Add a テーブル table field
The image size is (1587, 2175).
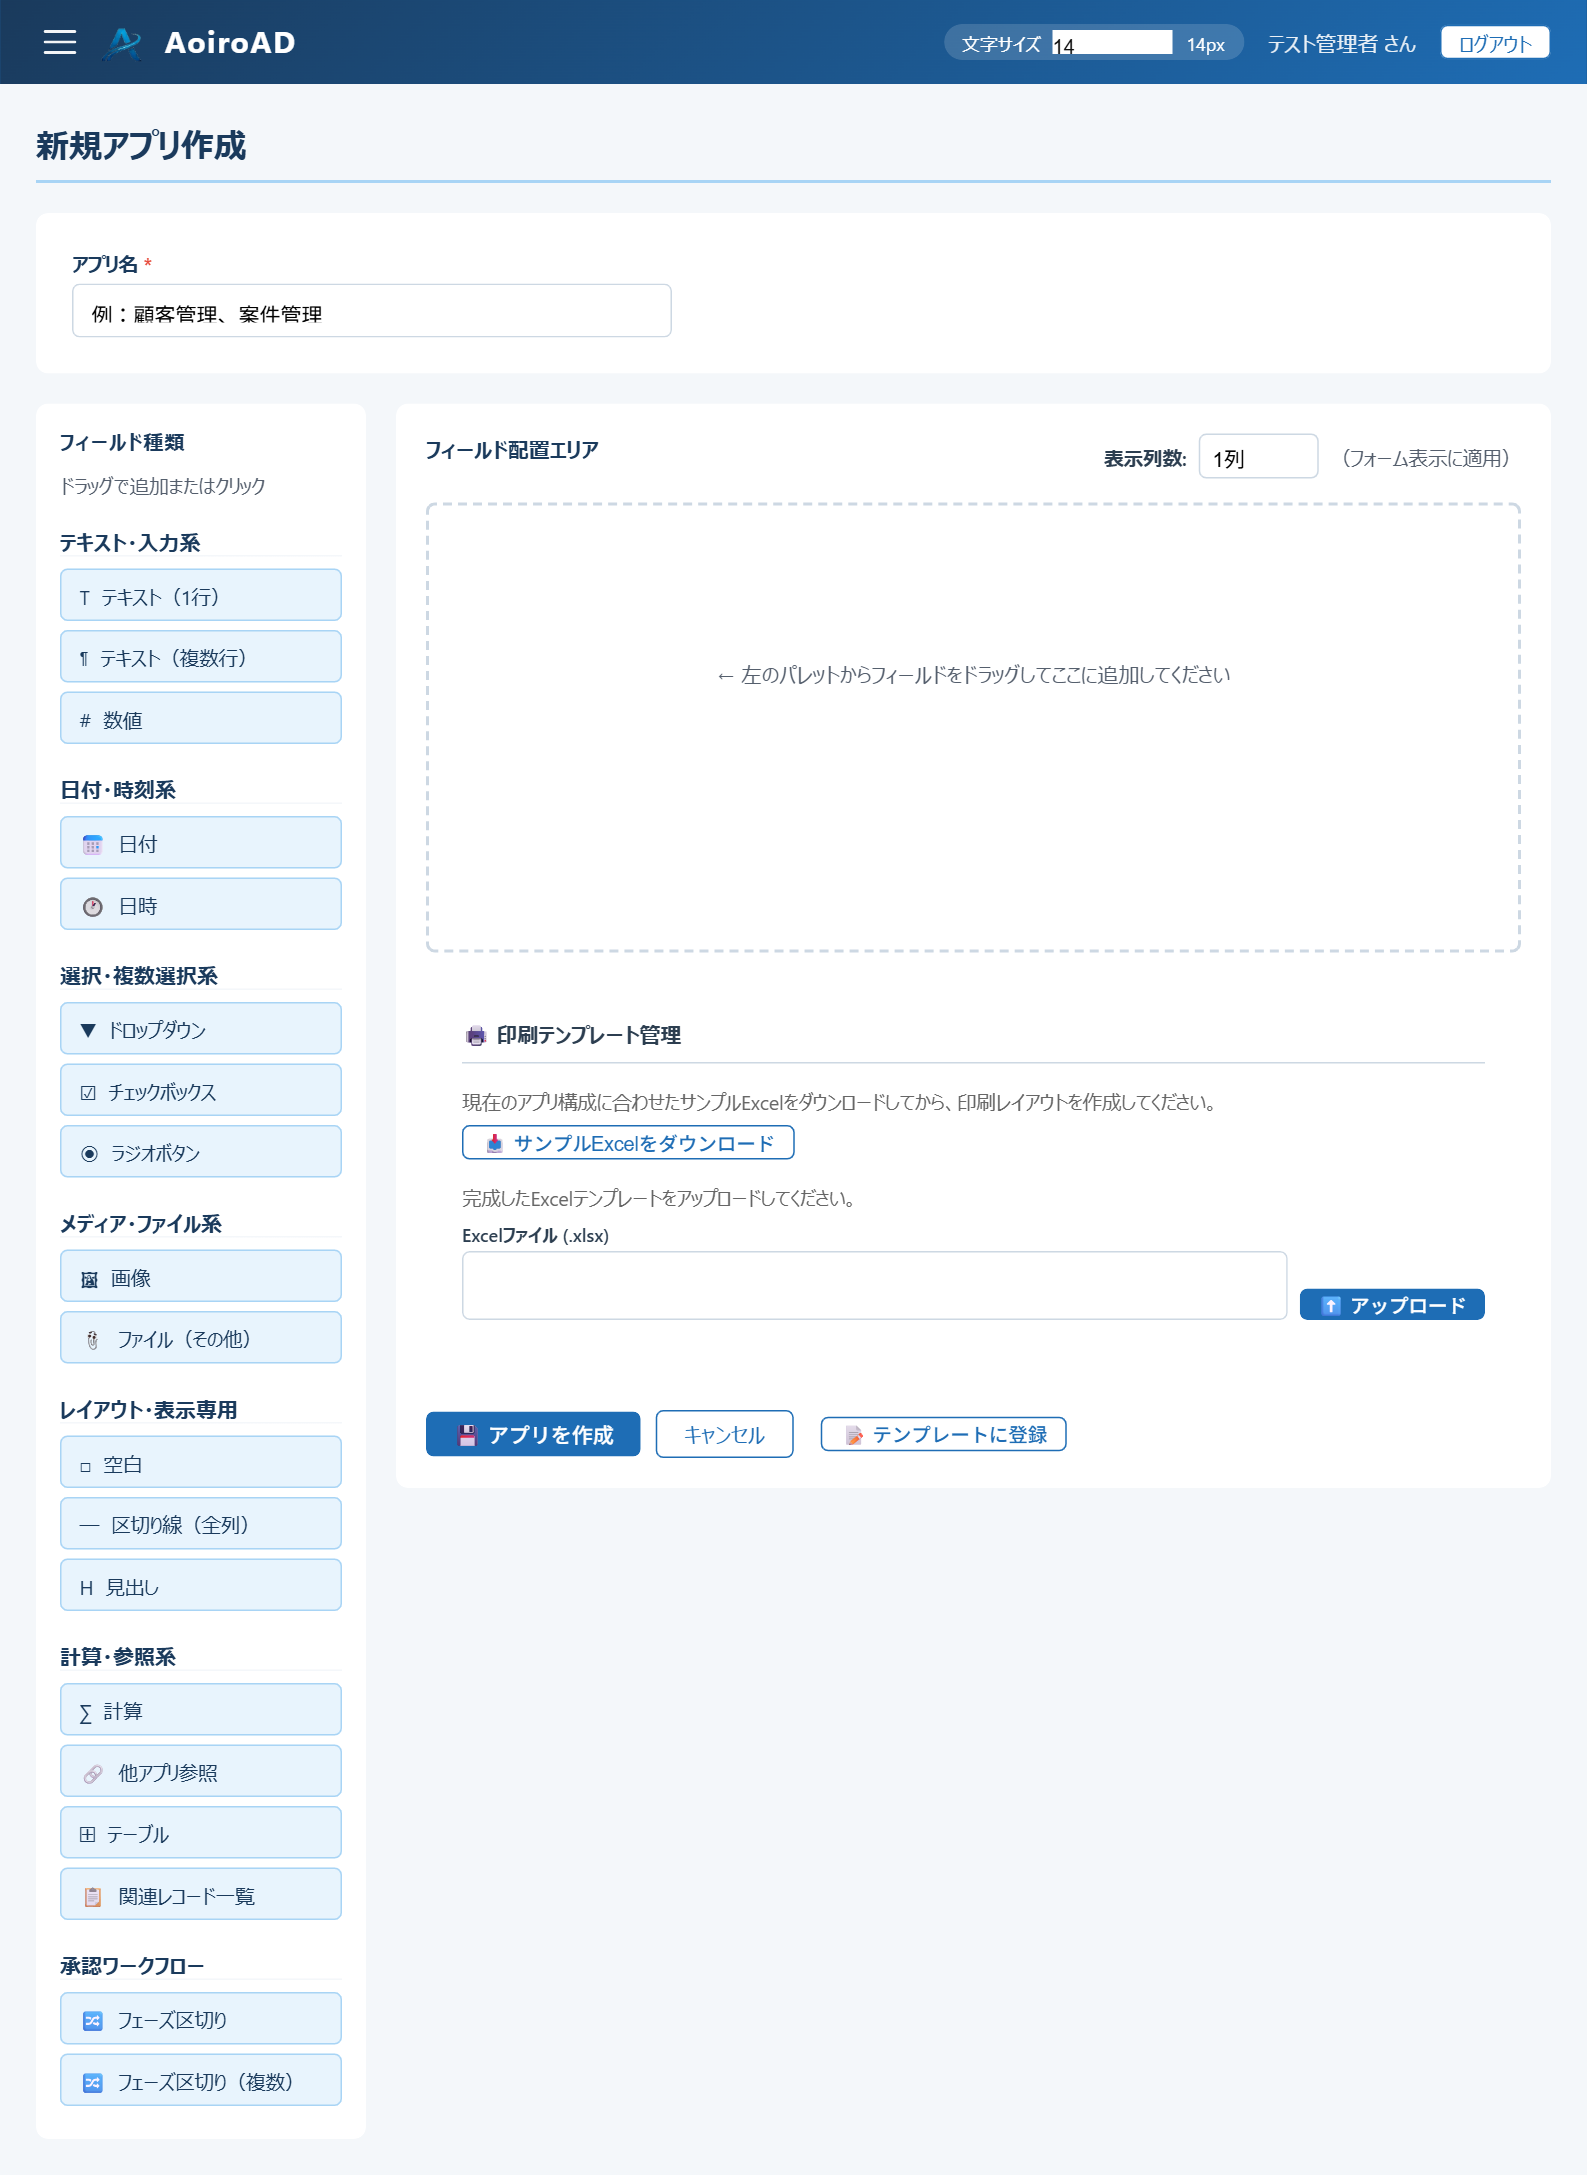tap(201, 1833)
